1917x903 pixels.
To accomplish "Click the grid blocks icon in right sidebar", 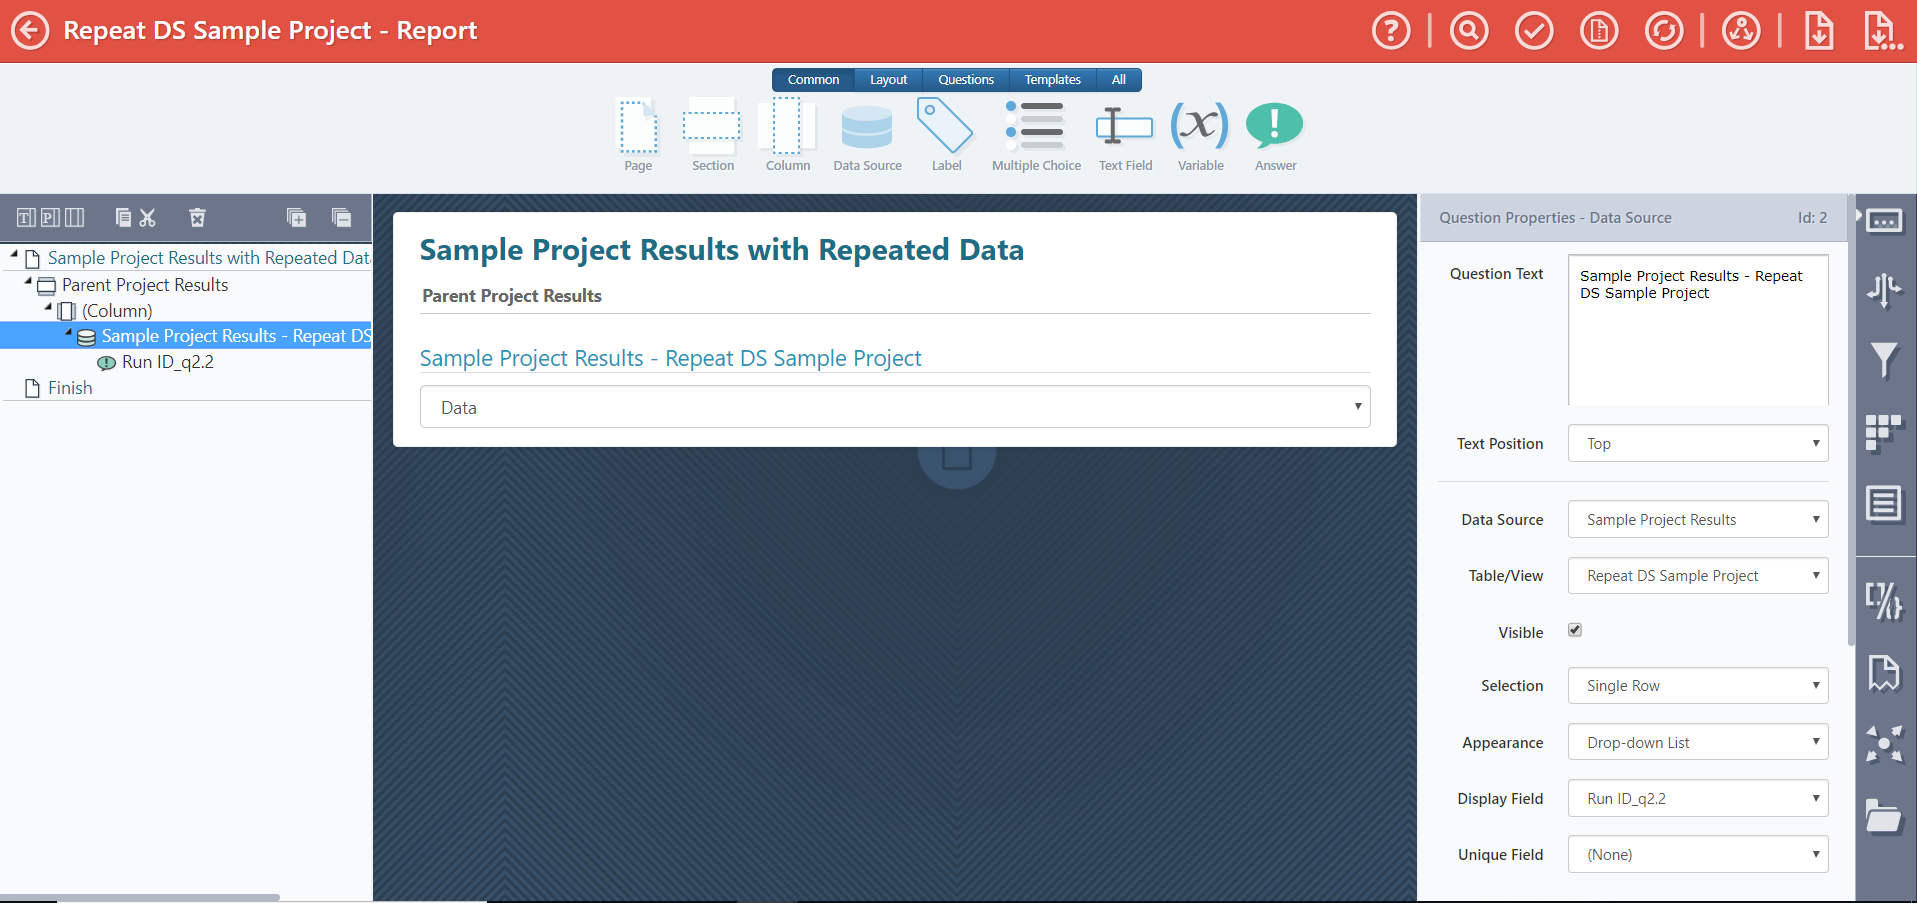I will click(1885, 433).
